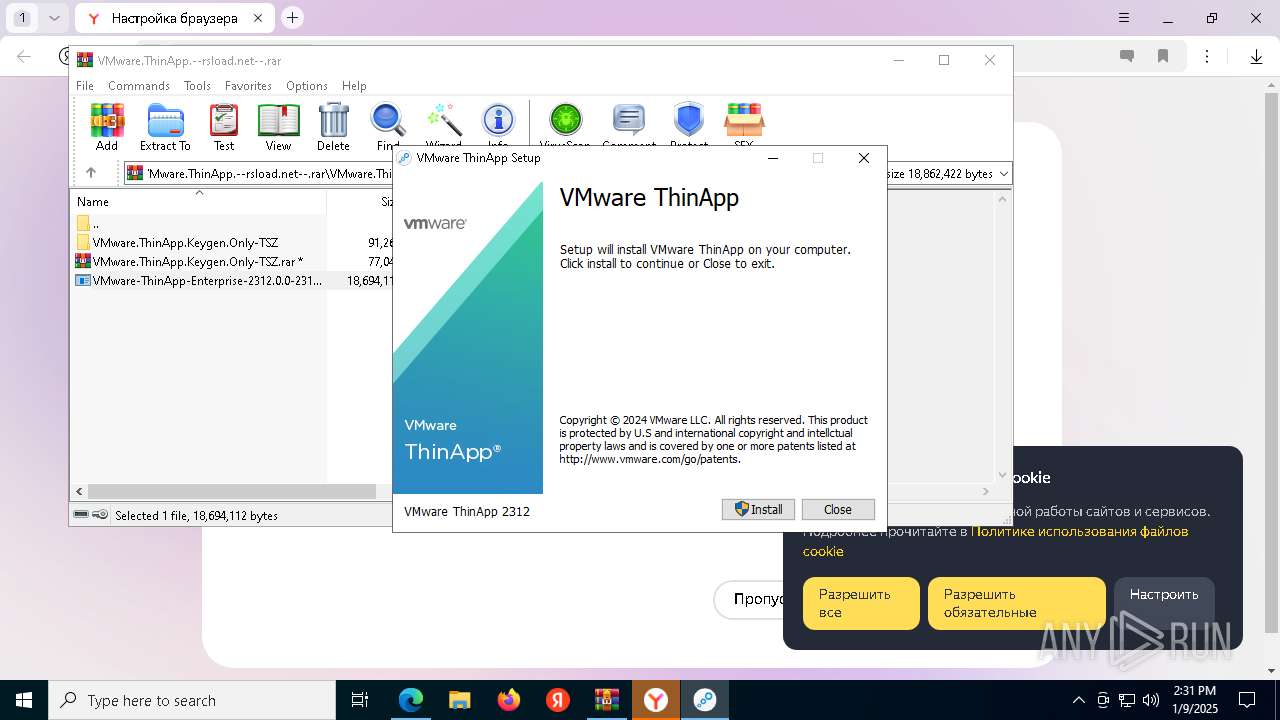The width and height of the screenshot is (1280, 720).
Task: Open a new browser tab with plus
Action: pyautogui.click(x=292, y=18)
